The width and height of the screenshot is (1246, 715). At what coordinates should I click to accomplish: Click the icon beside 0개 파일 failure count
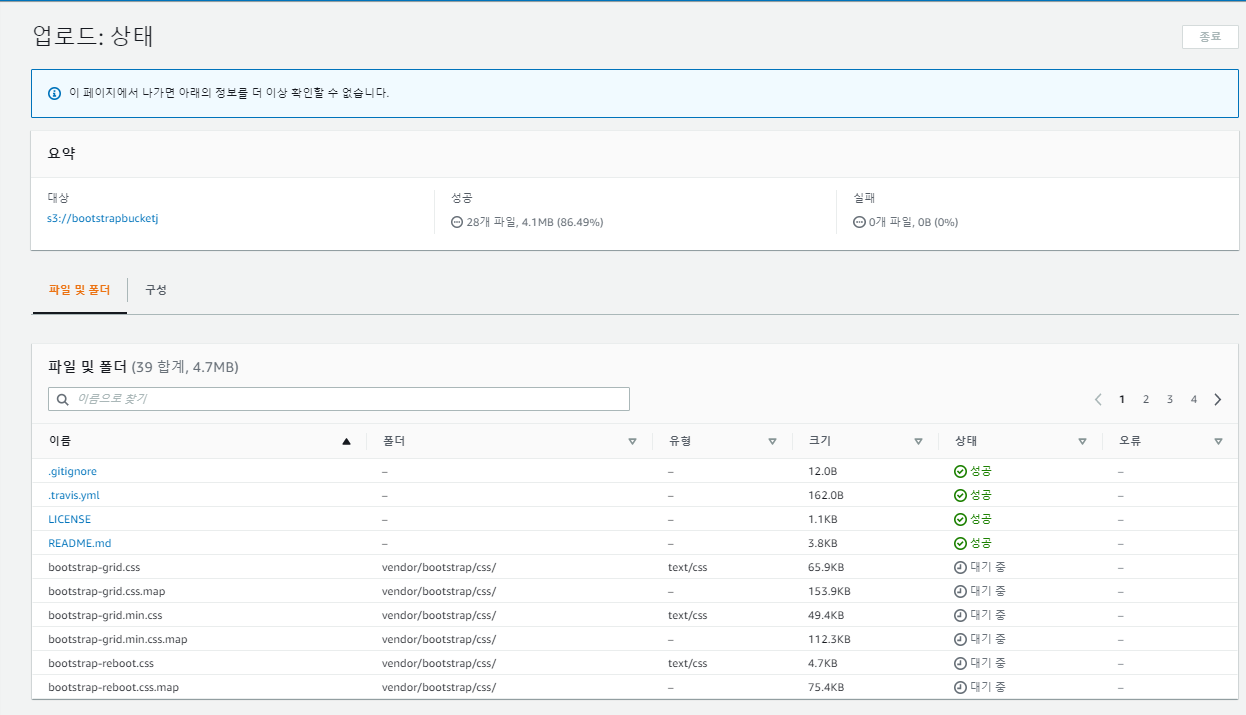859,222
